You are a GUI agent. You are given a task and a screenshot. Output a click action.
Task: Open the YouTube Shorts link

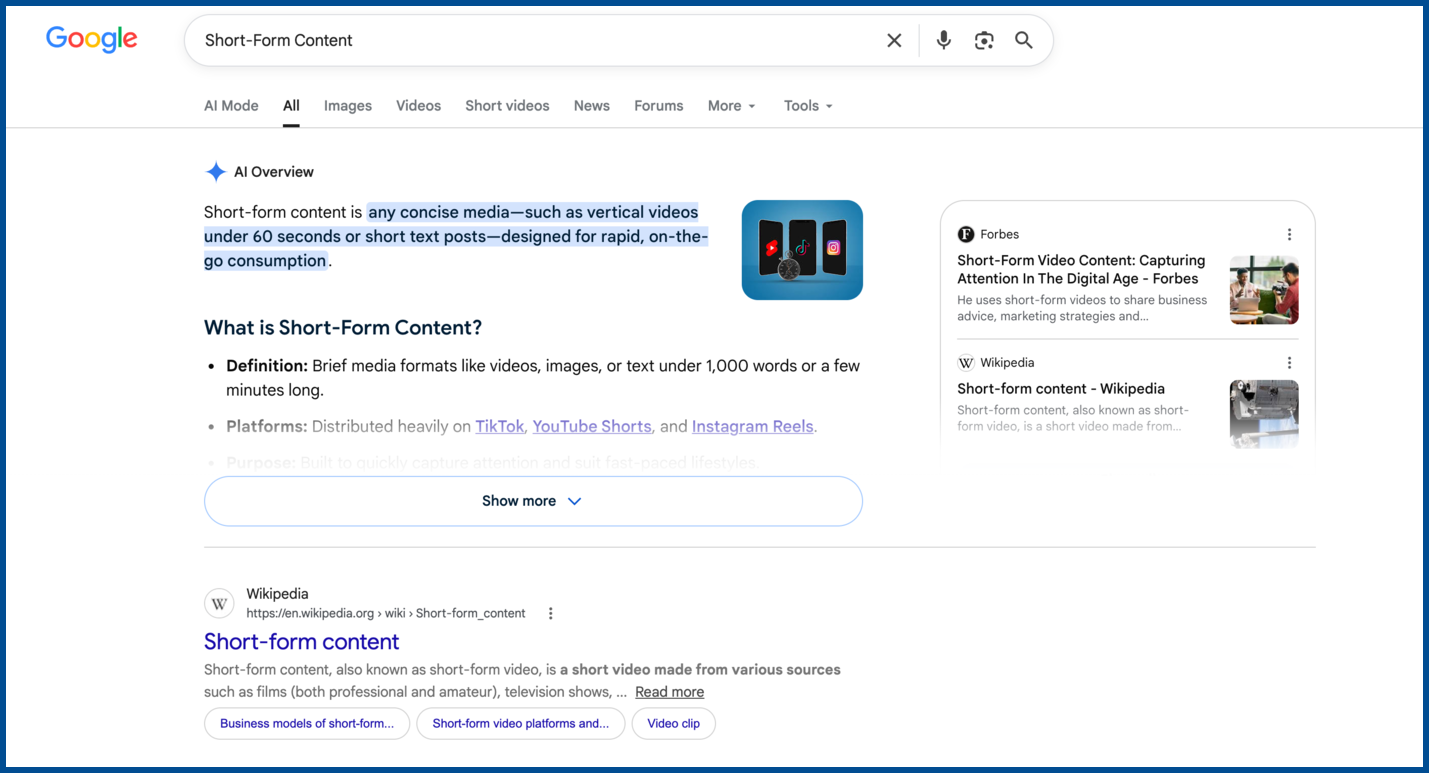[592, 426]
